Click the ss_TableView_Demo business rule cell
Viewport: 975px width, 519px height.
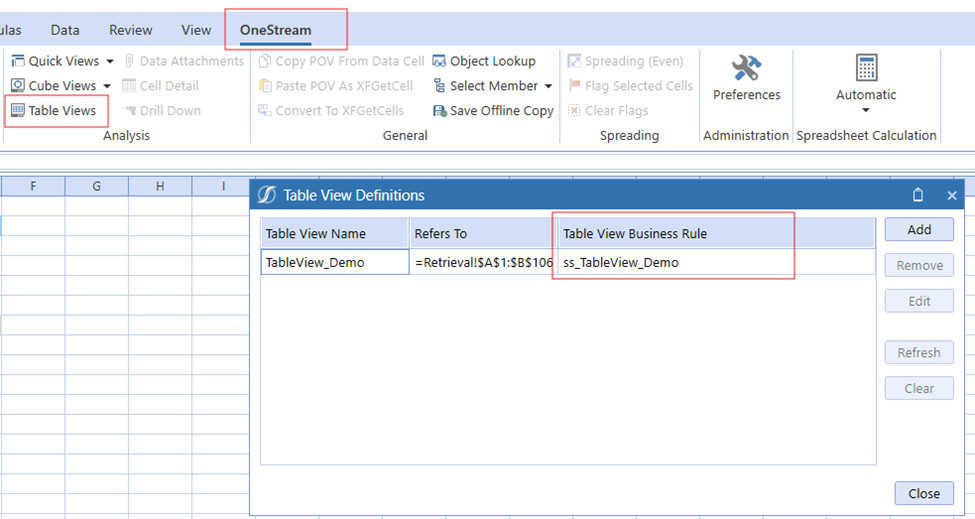pos(675,263)
